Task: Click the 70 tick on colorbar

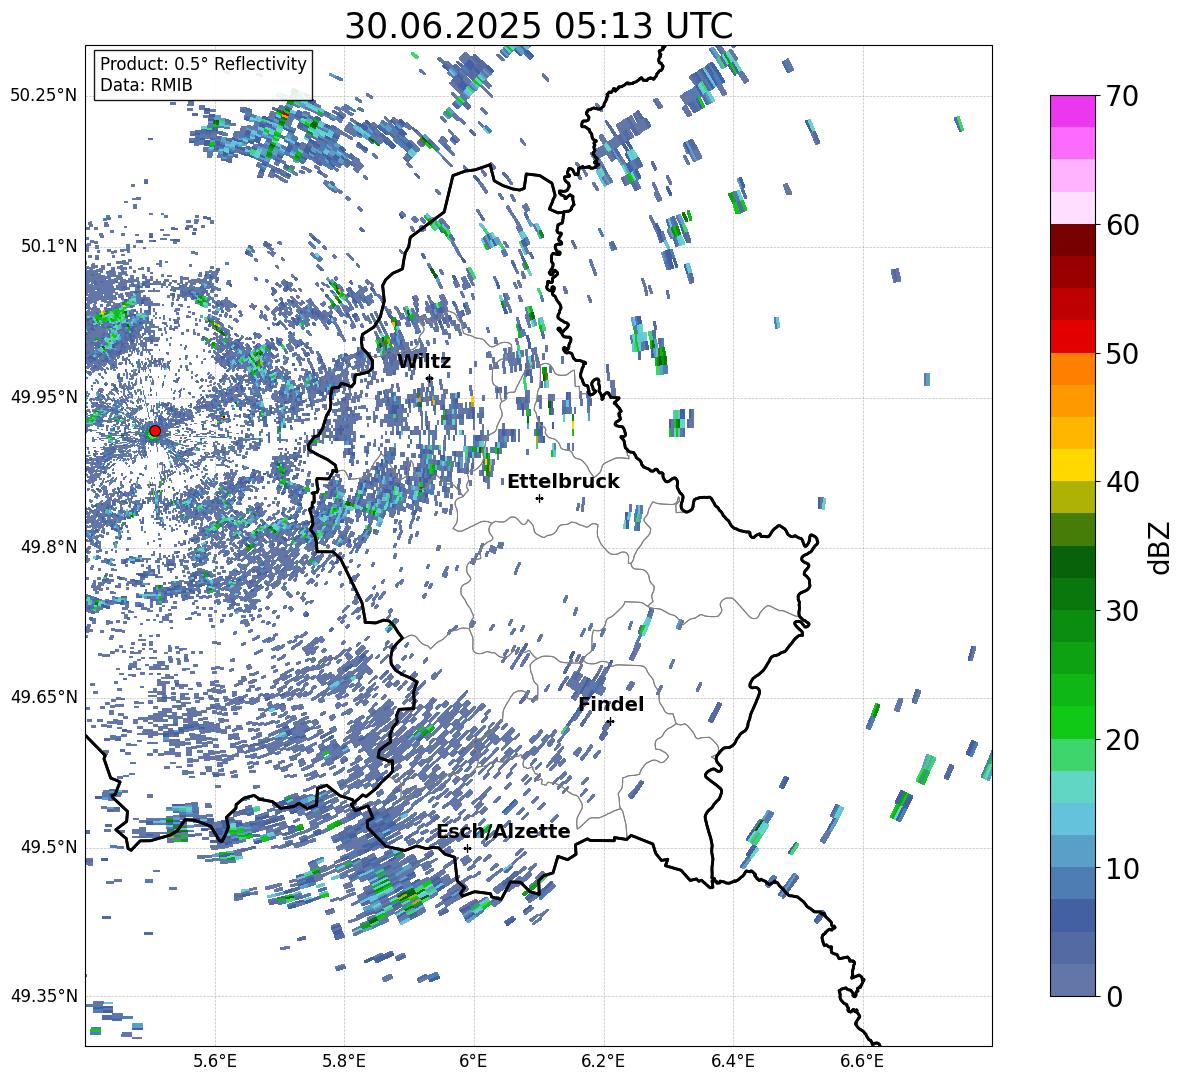Action: click(x=1123, y=96)
